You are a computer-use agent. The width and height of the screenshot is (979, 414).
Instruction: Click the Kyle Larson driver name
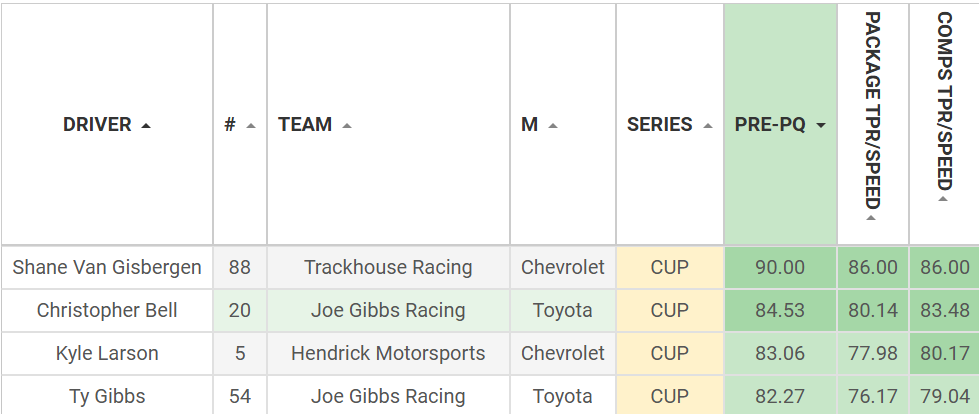click(x=107, y=353)
